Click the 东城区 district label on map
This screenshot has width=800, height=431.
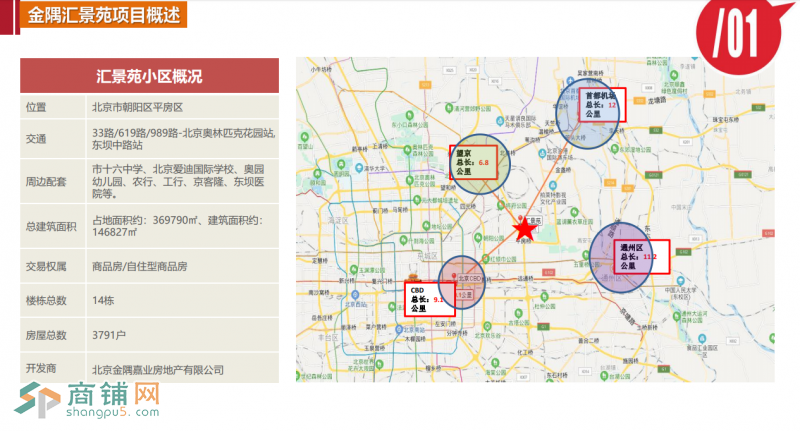pyautogui.click(x=427, y=256)
